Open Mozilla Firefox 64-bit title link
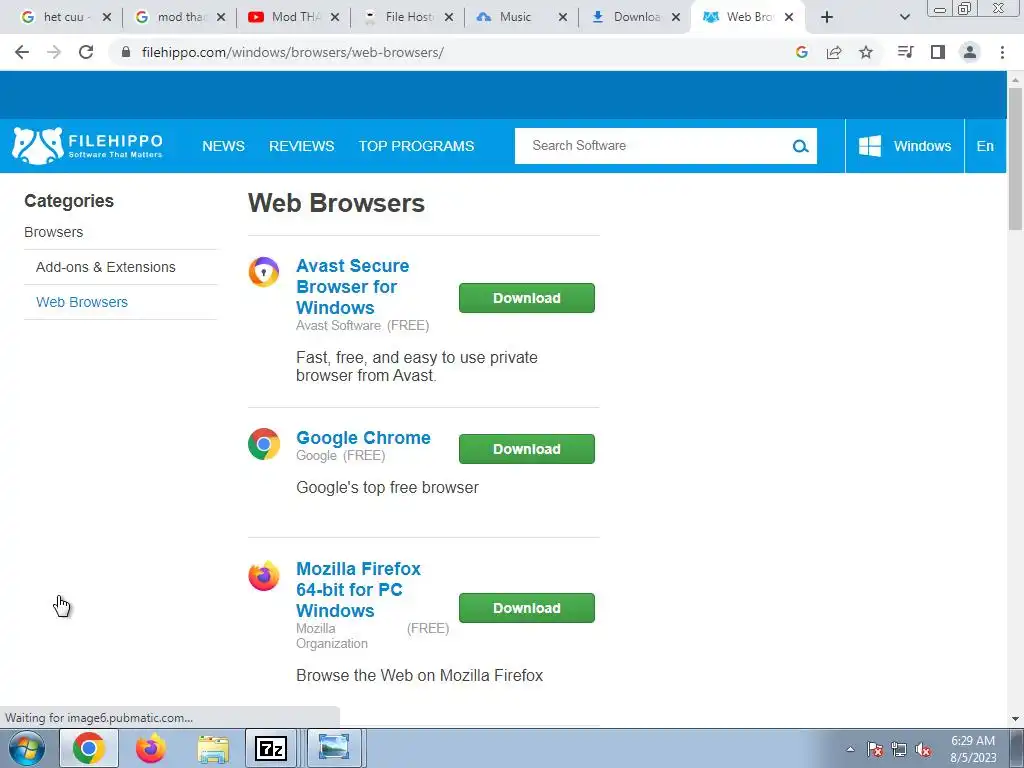Screen dimensions: 1024x768 coord(359,590)
